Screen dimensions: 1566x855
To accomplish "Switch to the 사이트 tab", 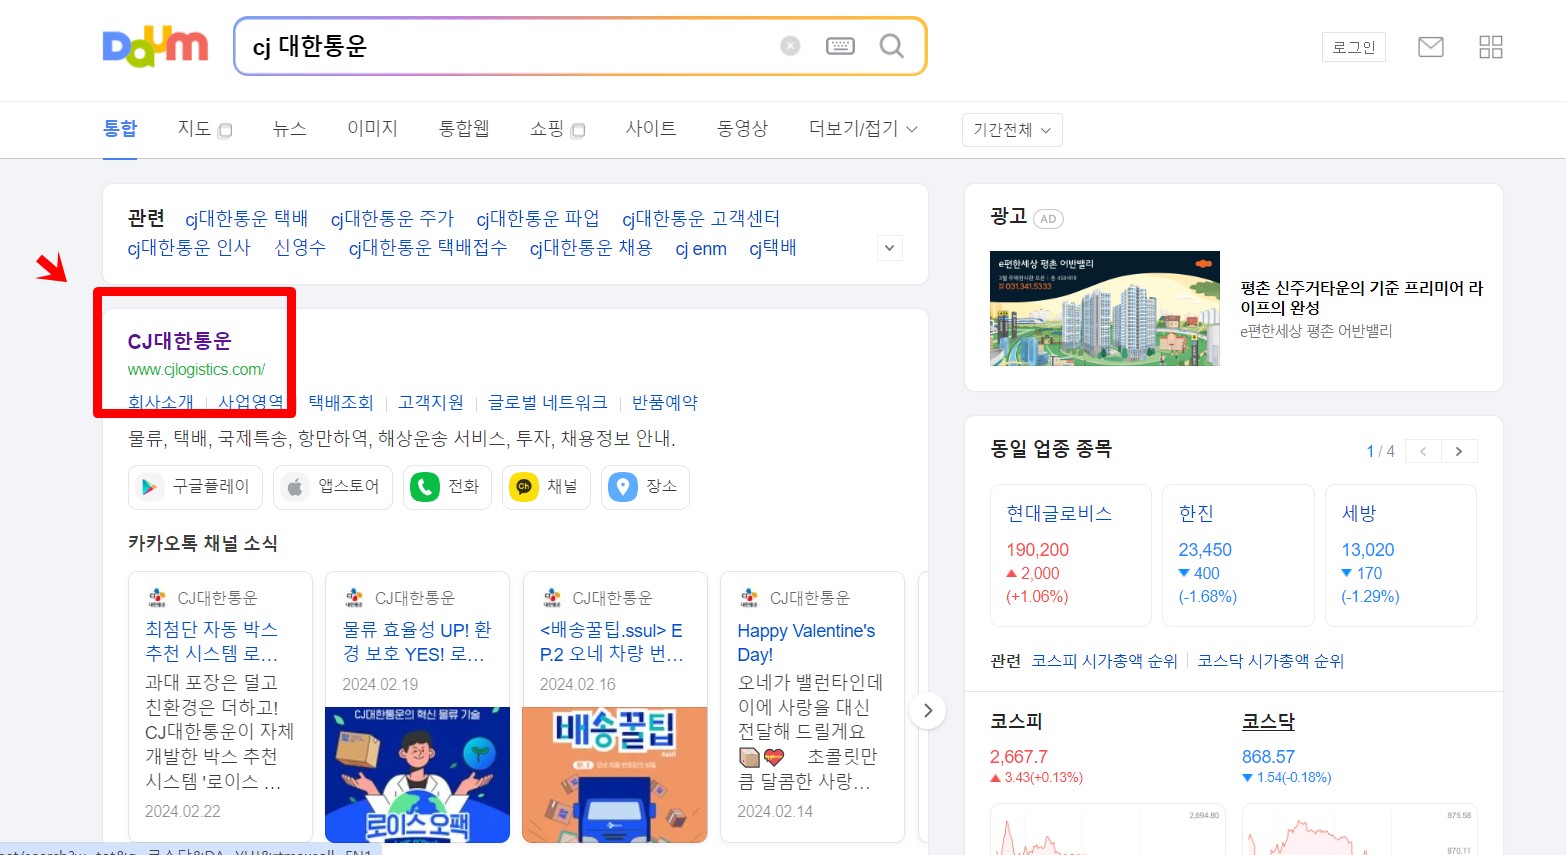I will tap(651, 129).
